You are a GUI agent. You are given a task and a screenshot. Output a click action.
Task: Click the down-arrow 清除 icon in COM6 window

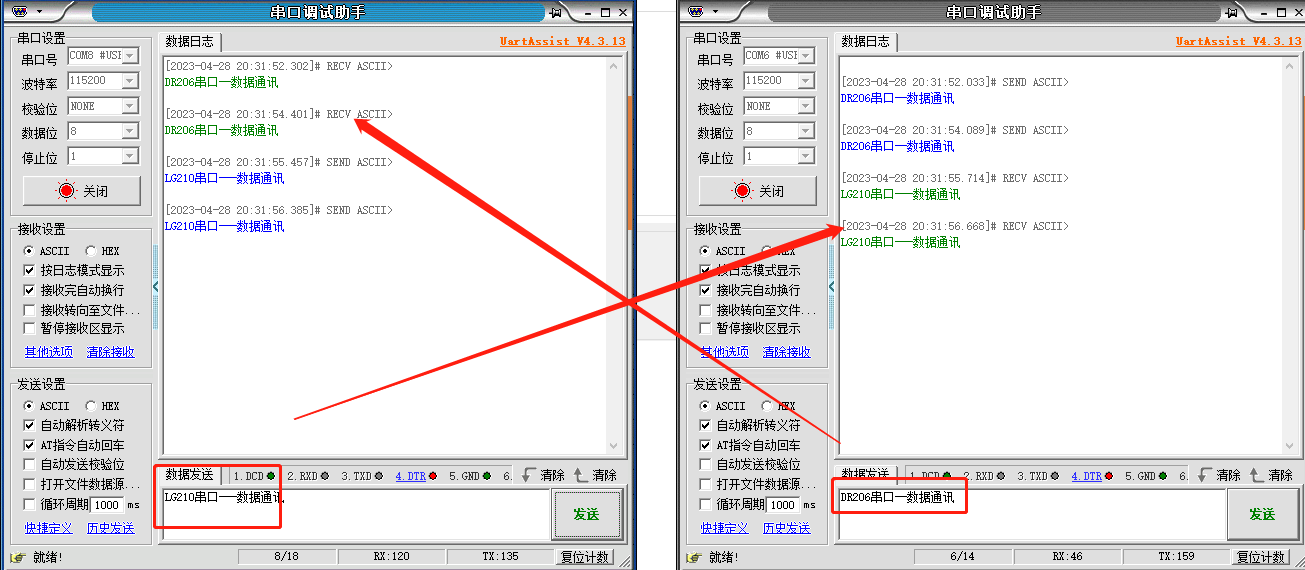pos(1204,475)
